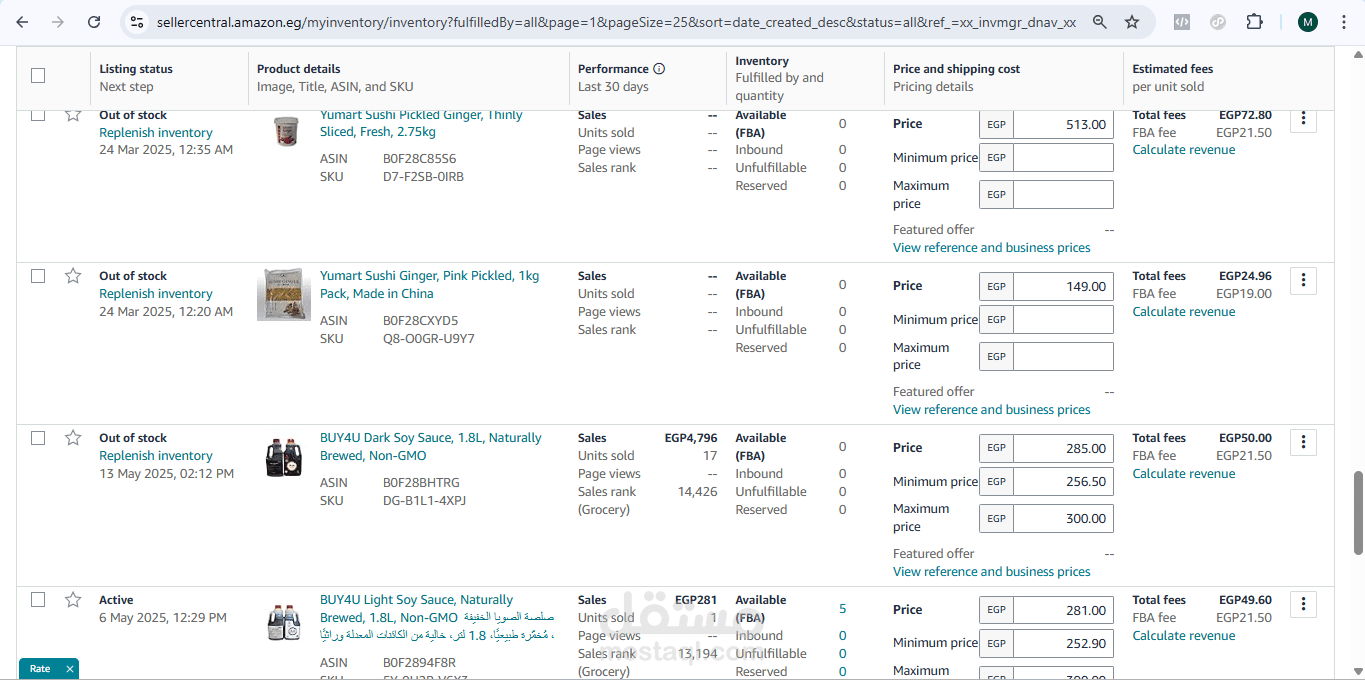Calculate revenue for EGP24.96 fees listing
This screenshot has width=1365, height=680.
point(1184,312)
